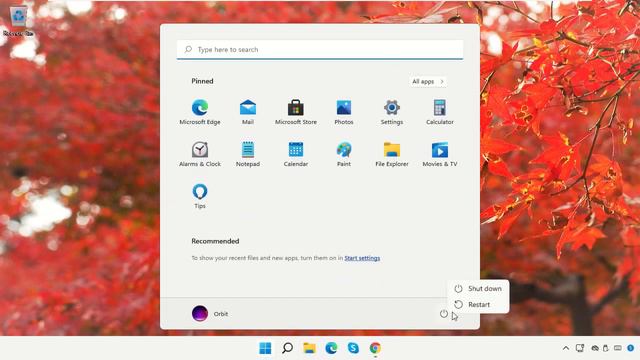
Task: Select Shut down from power menu
Action: point(478,289)
